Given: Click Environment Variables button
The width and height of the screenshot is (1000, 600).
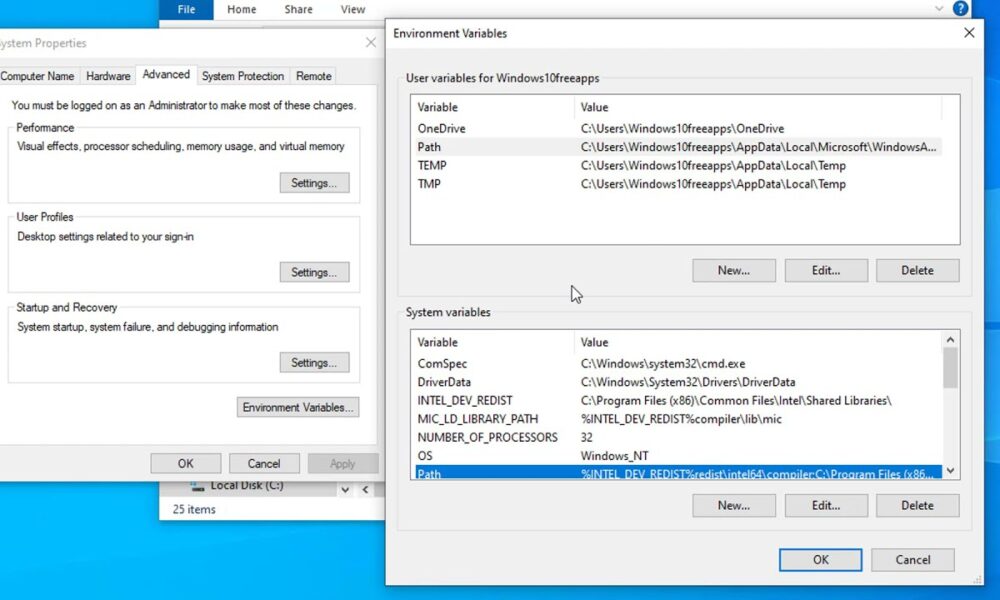Looking at the screenshot, I should click(x=297, y=407).
